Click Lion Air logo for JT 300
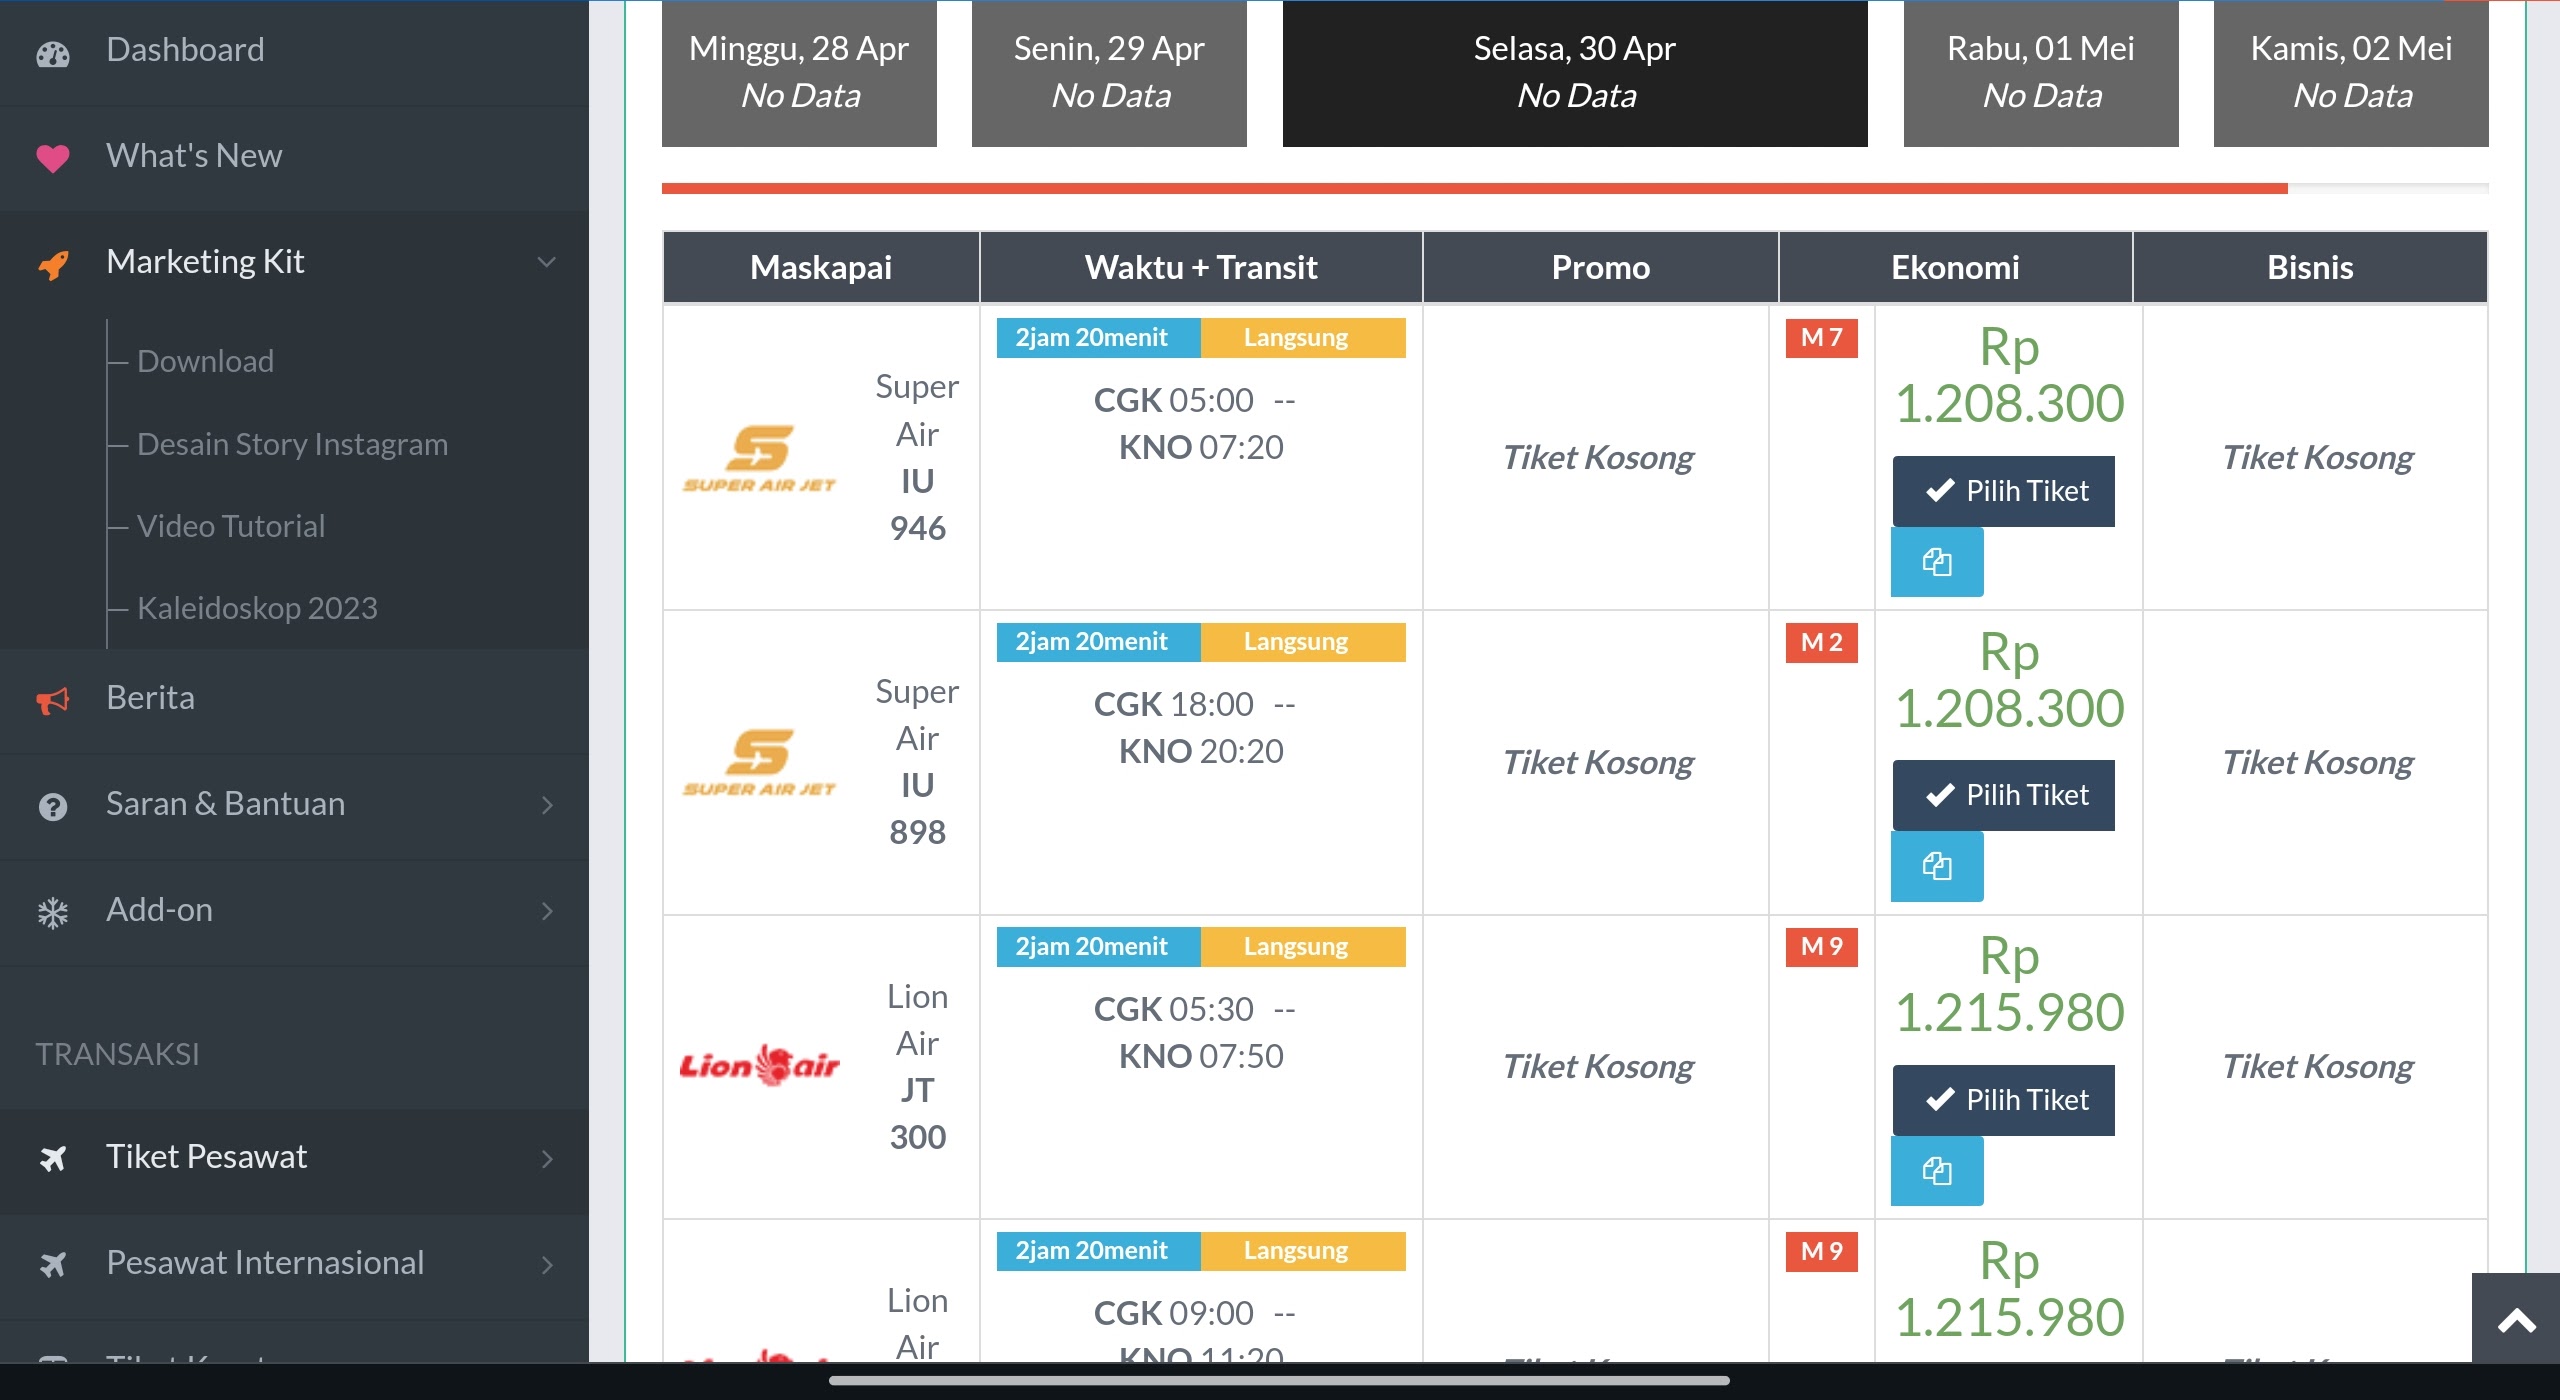Screen dimensions: 2560x1400 click(759, 1066)
